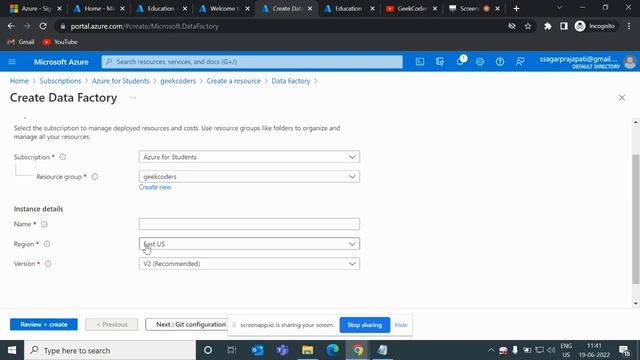
Task: Switch to the Welcome browser tab
Action: [224, 9]
